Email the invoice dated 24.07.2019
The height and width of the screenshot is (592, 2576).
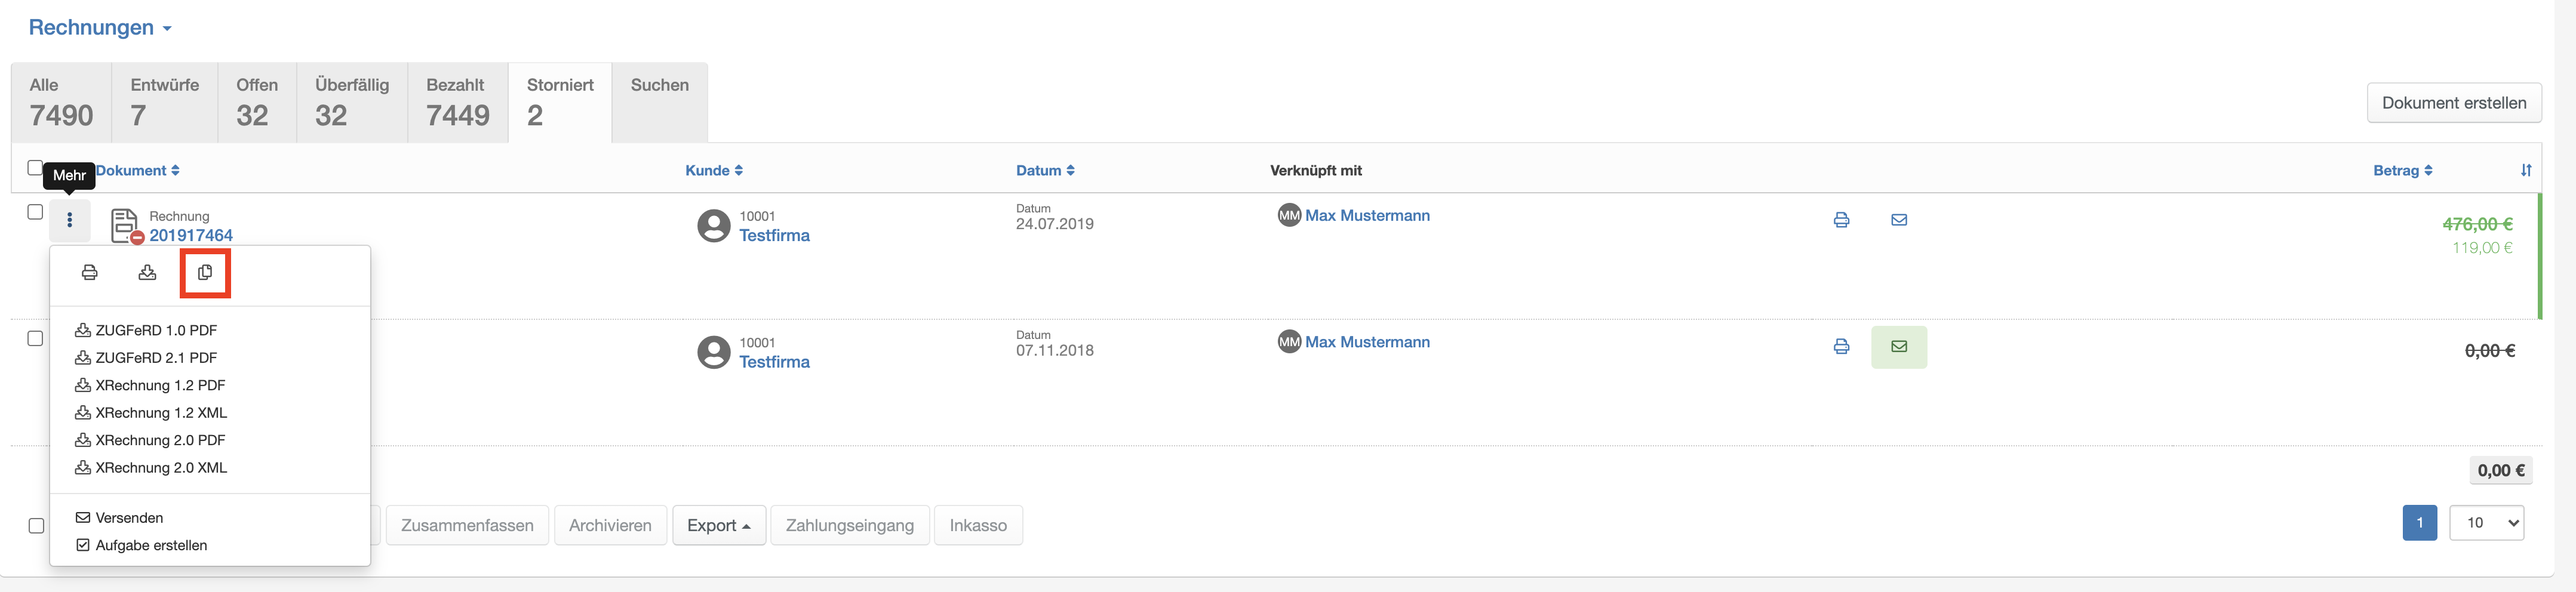point(1899,220)
